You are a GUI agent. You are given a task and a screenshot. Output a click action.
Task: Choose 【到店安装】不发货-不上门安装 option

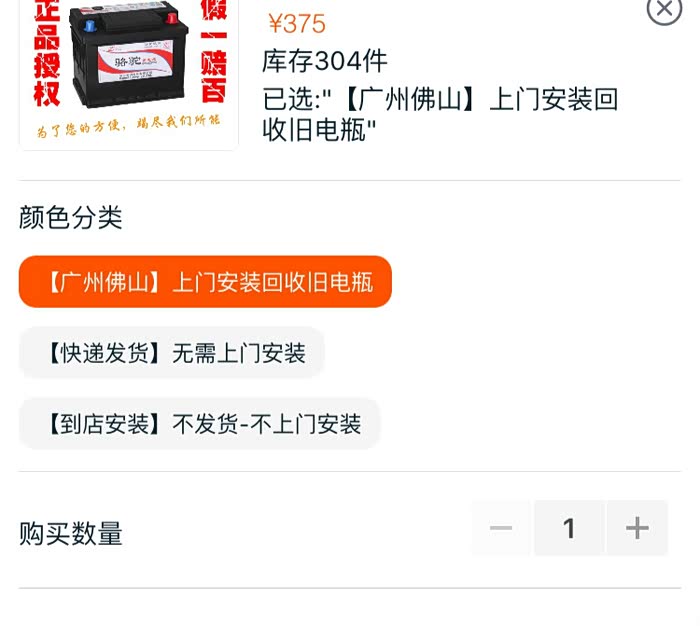[199, 424]
